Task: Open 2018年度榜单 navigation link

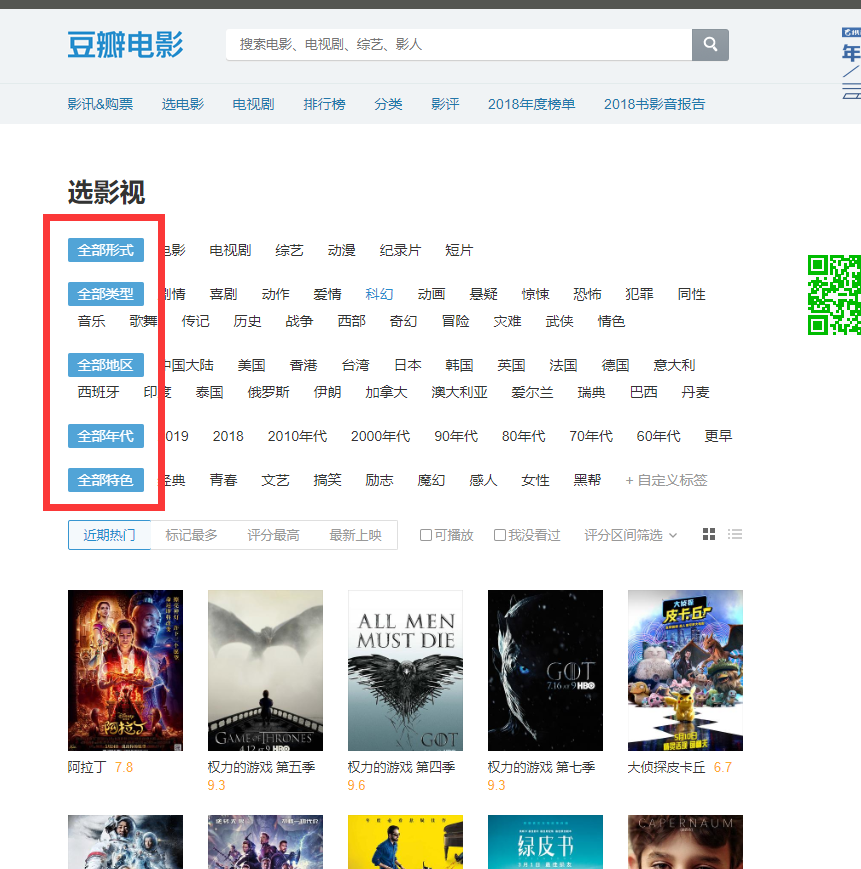Action: click(531, 104)
